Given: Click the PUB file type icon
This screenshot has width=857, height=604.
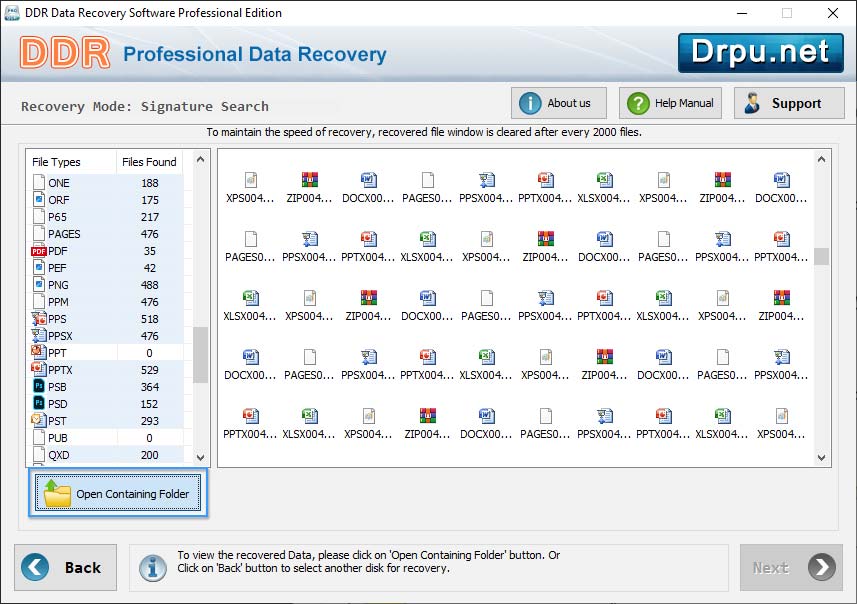Looking at the screenshot, I should [x=39, y=437].
